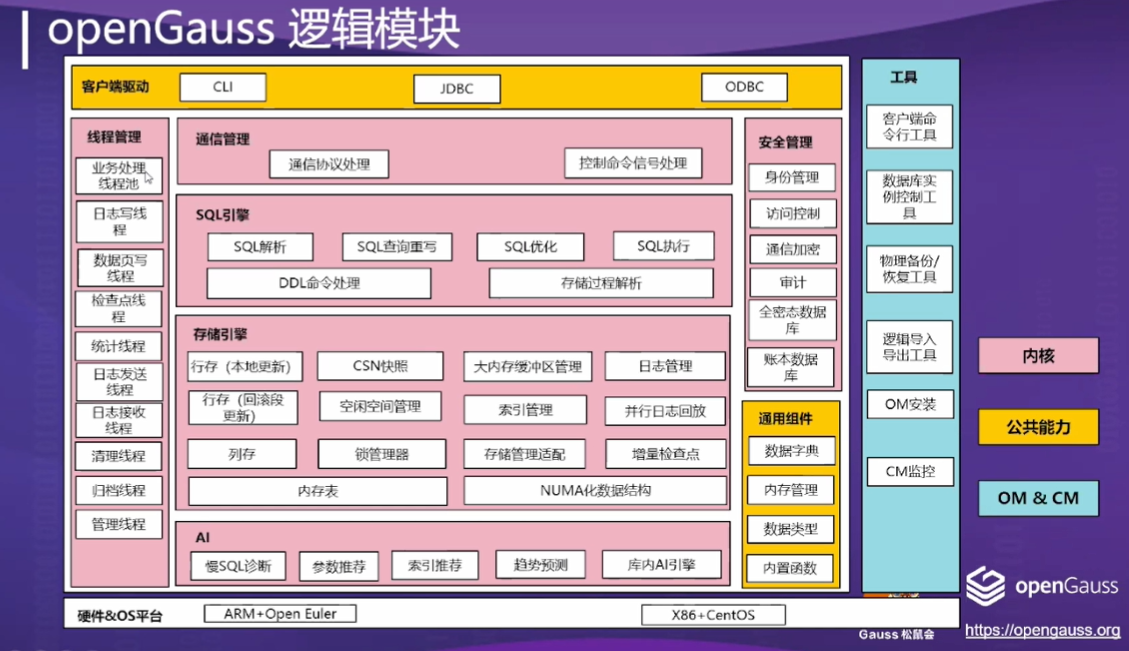Click the 数据字典 component box
The width and height of the screenshot is (1129, 651).
pos(791,451)
